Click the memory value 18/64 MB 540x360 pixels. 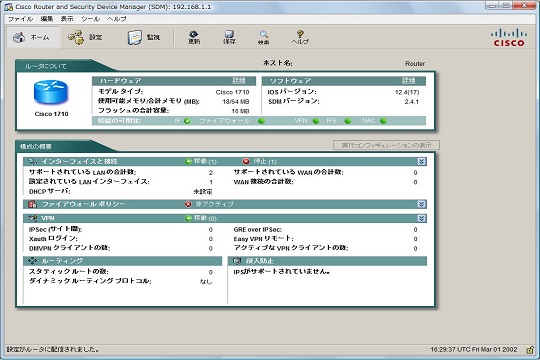pyautogui.click(x=236, y=102)
